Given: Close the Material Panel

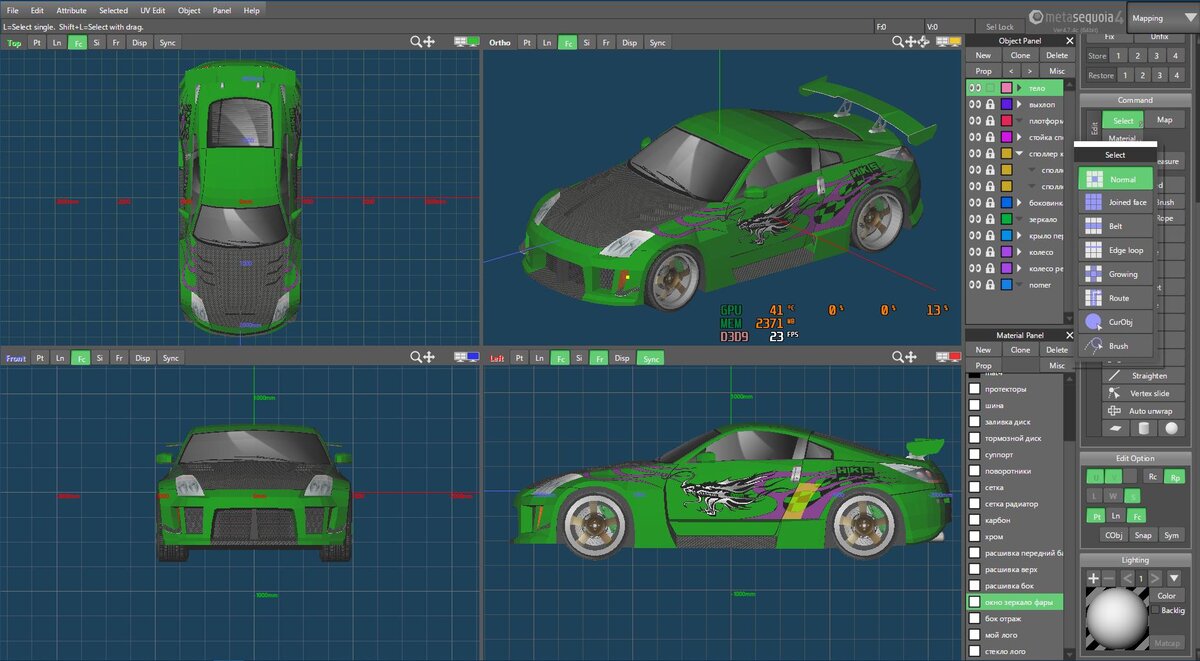Looking at the screenshot, I should tap(1070, 335).
